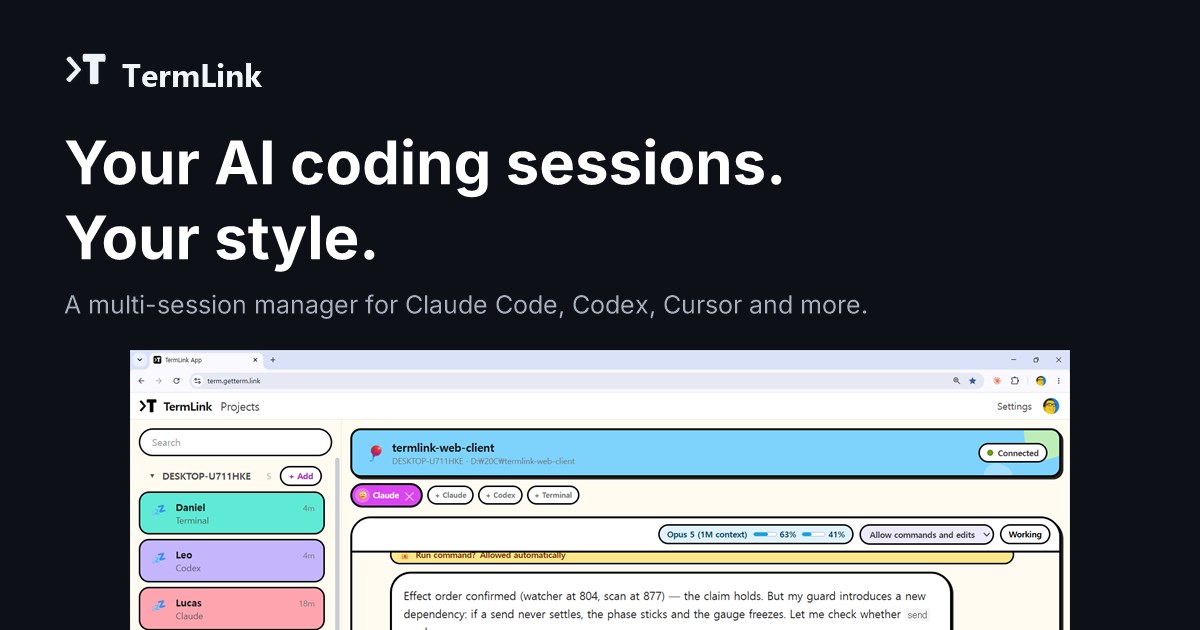Viewport: 1200px width, 630px height.
Task: Click the sleeping icon on Daniel's session
Action: point(159,510)
